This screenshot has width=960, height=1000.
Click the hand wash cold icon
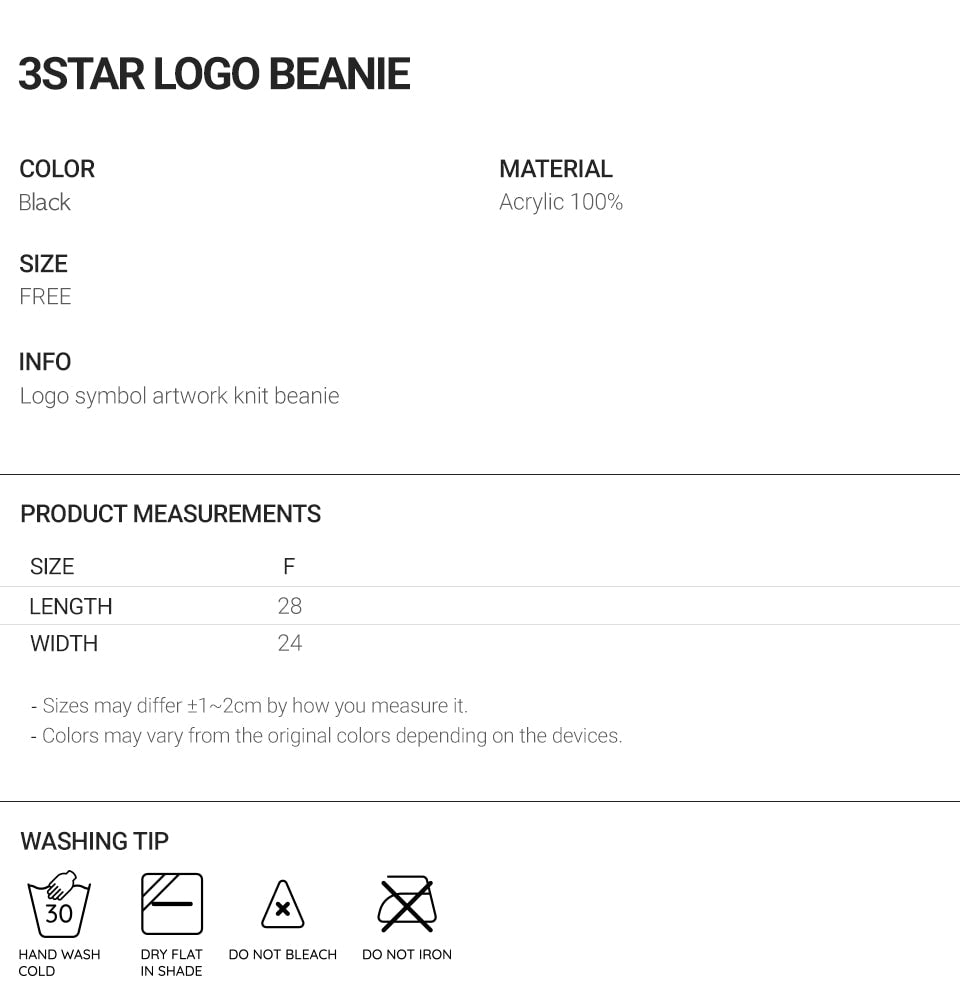coord(59,904)
